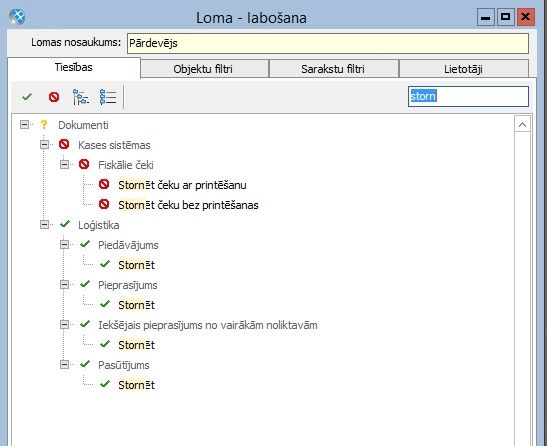Collapse the Piedāvājums node
The height and width of the screenshot is (446, 547).
tap(65, 244)
